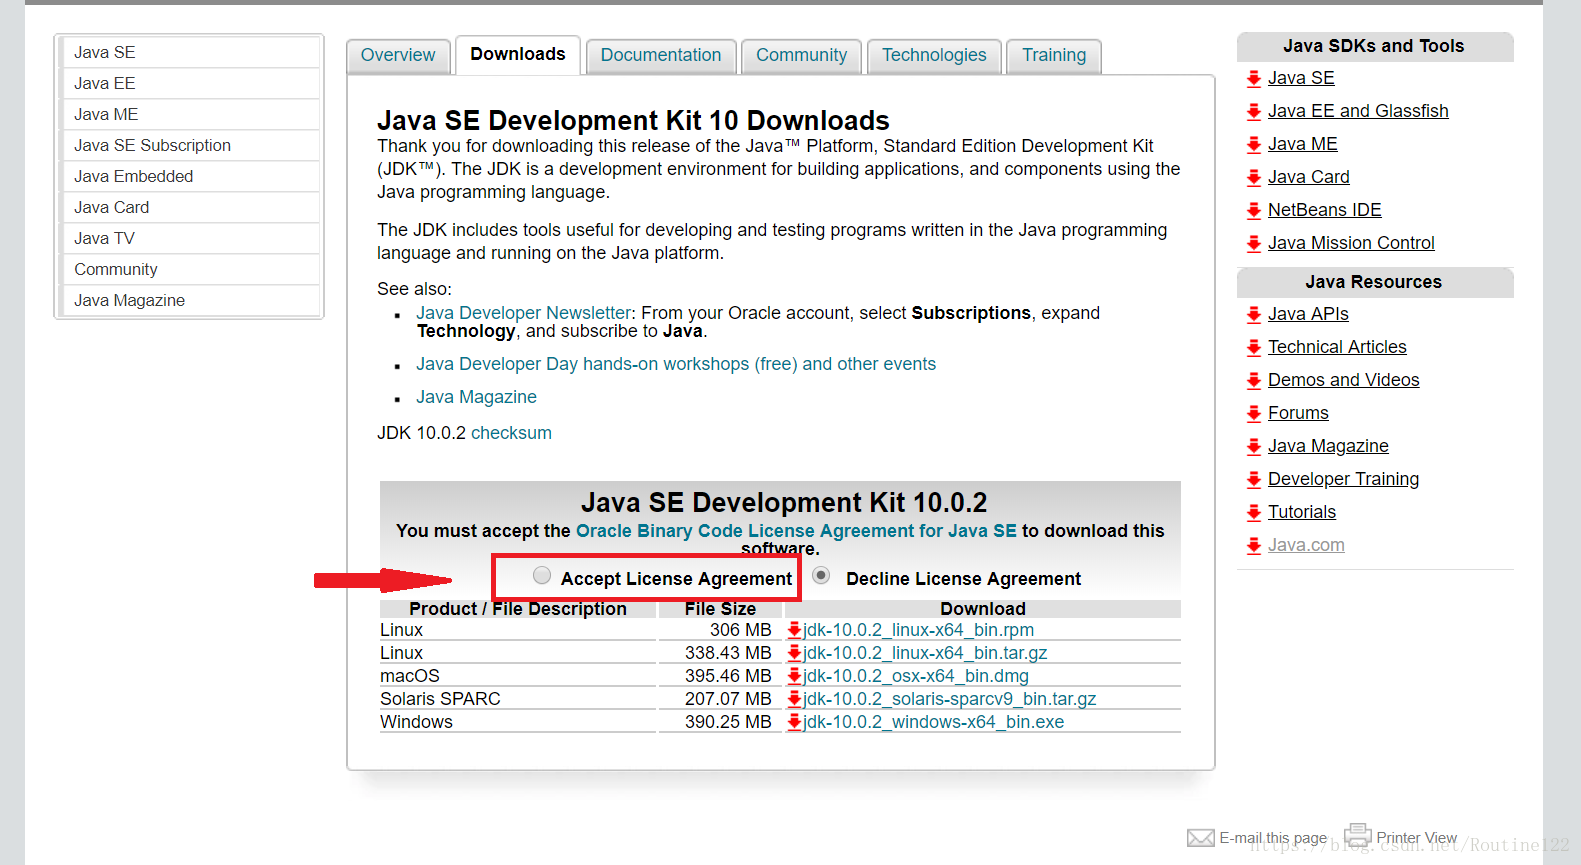
Task: Download jdk-10.0.2_windows-x64_bin.exe file link
Action: 934,722
